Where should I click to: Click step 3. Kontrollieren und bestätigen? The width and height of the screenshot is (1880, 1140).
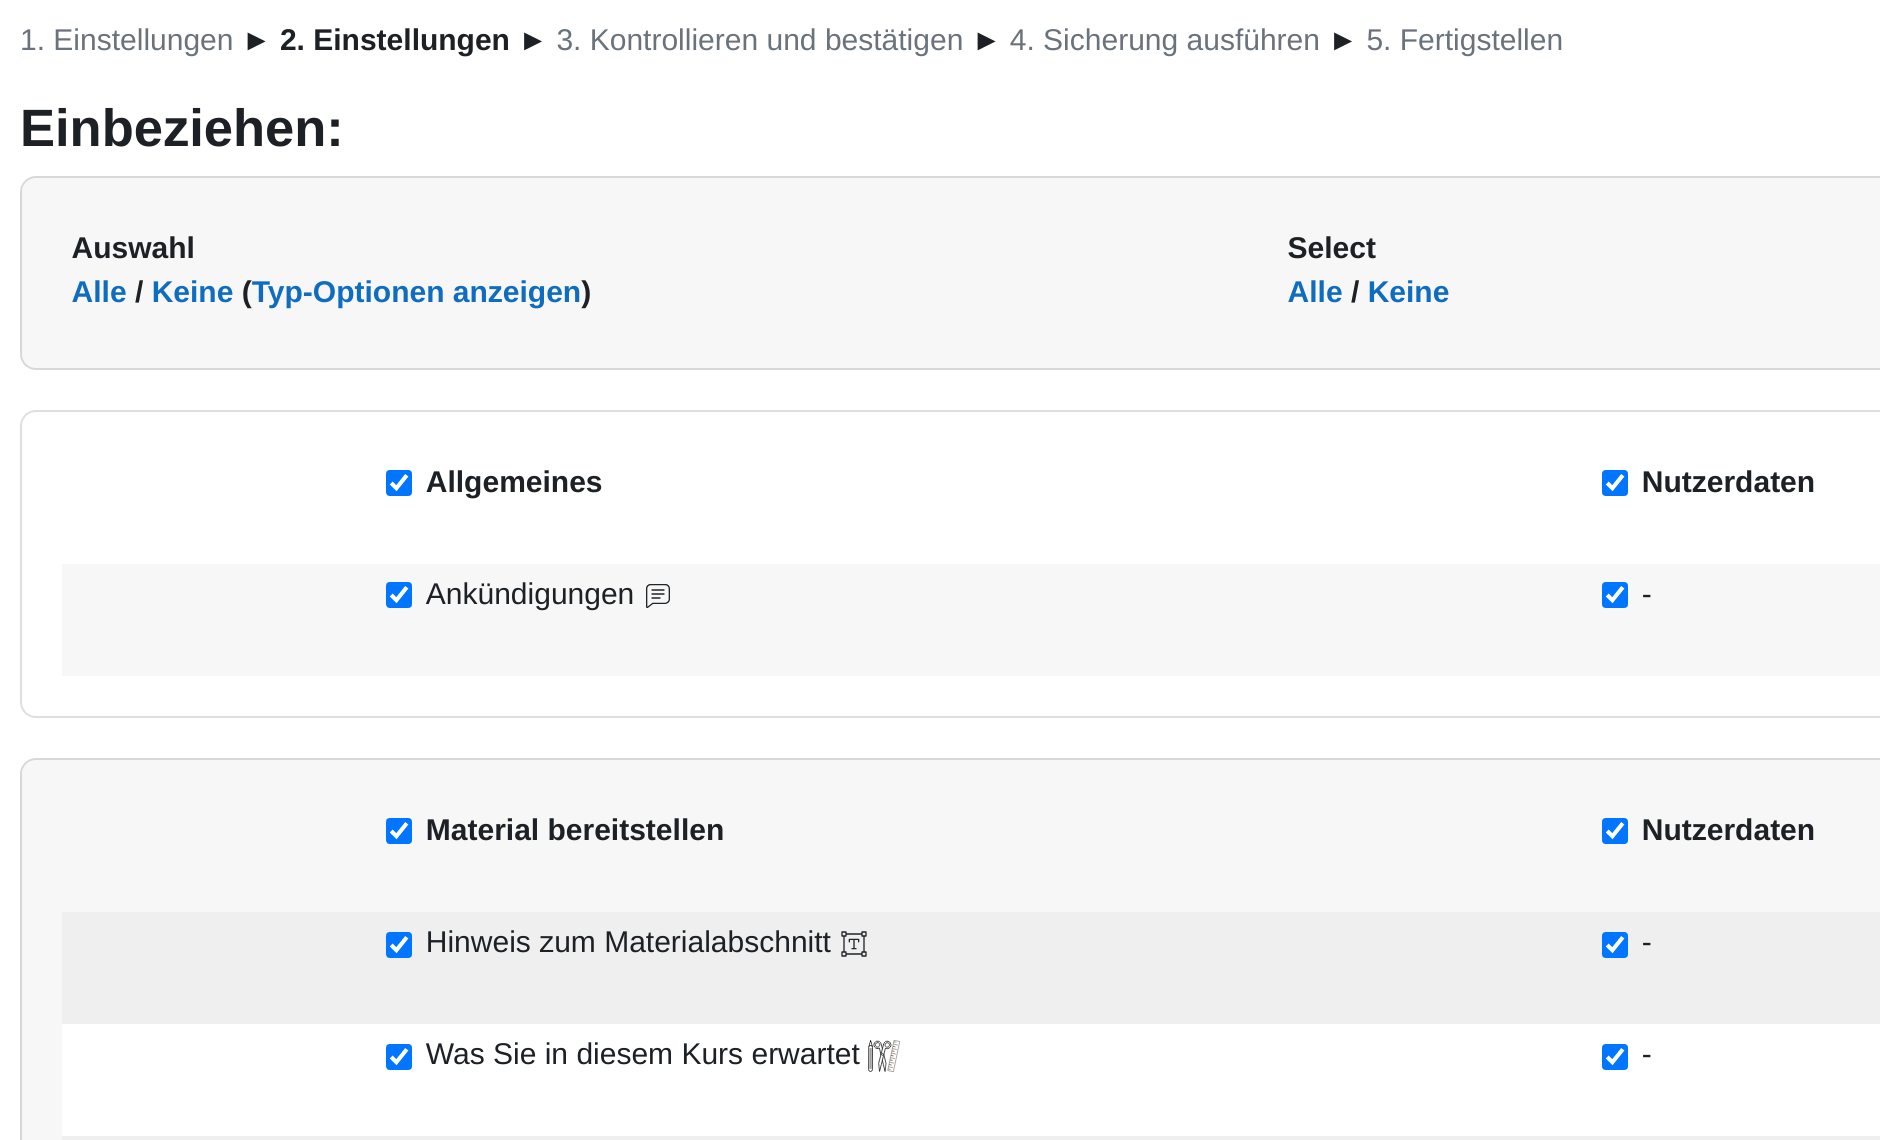pos(760,40)
